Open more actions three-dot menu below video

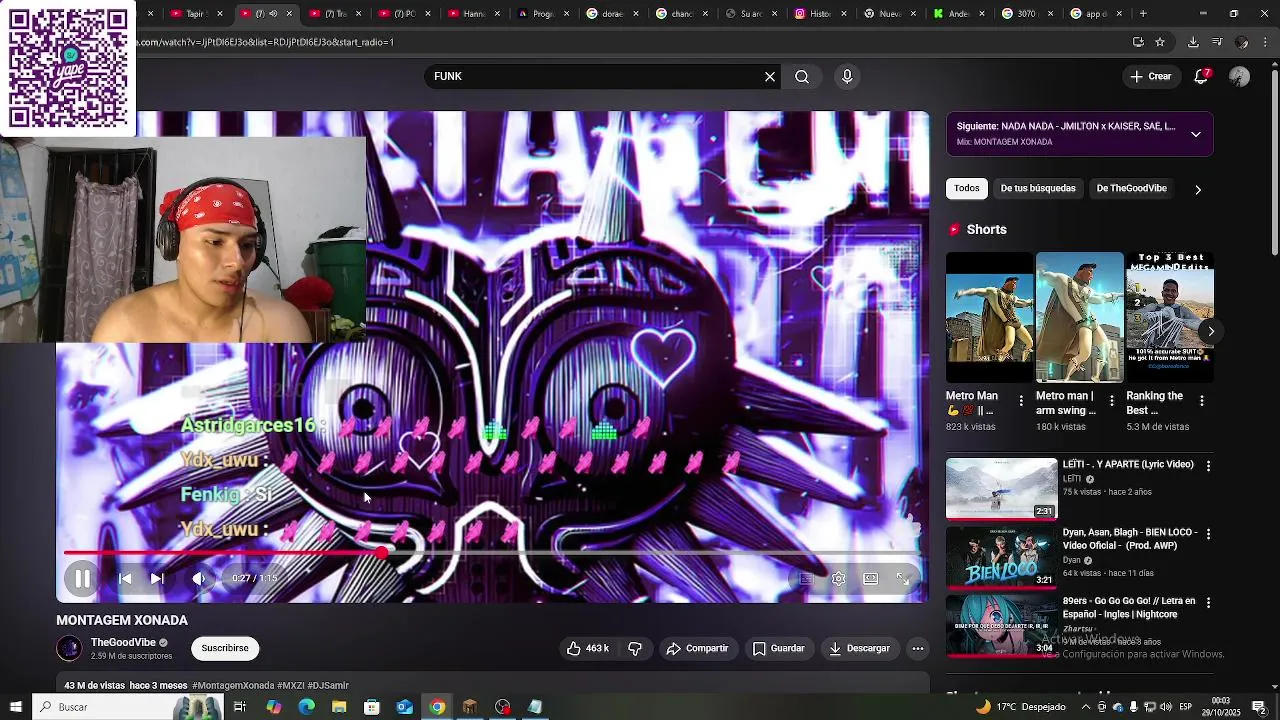[x=918, y=648]
